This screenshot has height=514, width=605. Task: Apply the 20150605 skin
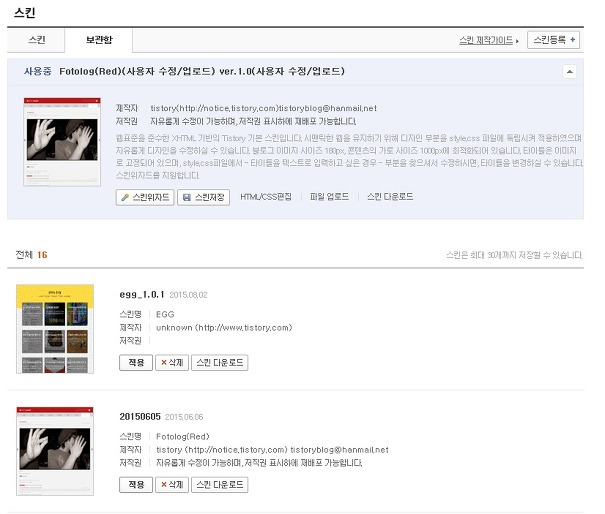(136, 485)
